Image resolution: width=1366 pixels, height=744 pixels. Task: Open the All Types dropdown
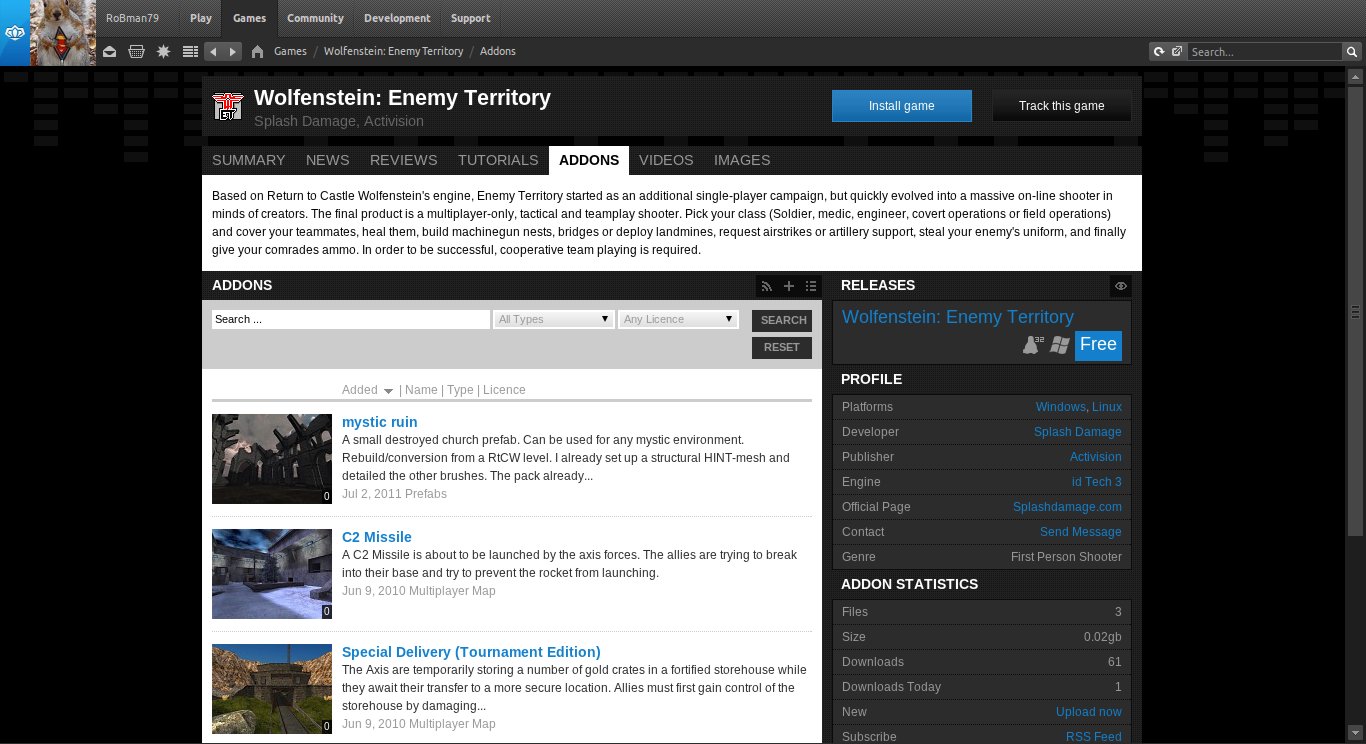click(554, 319)
